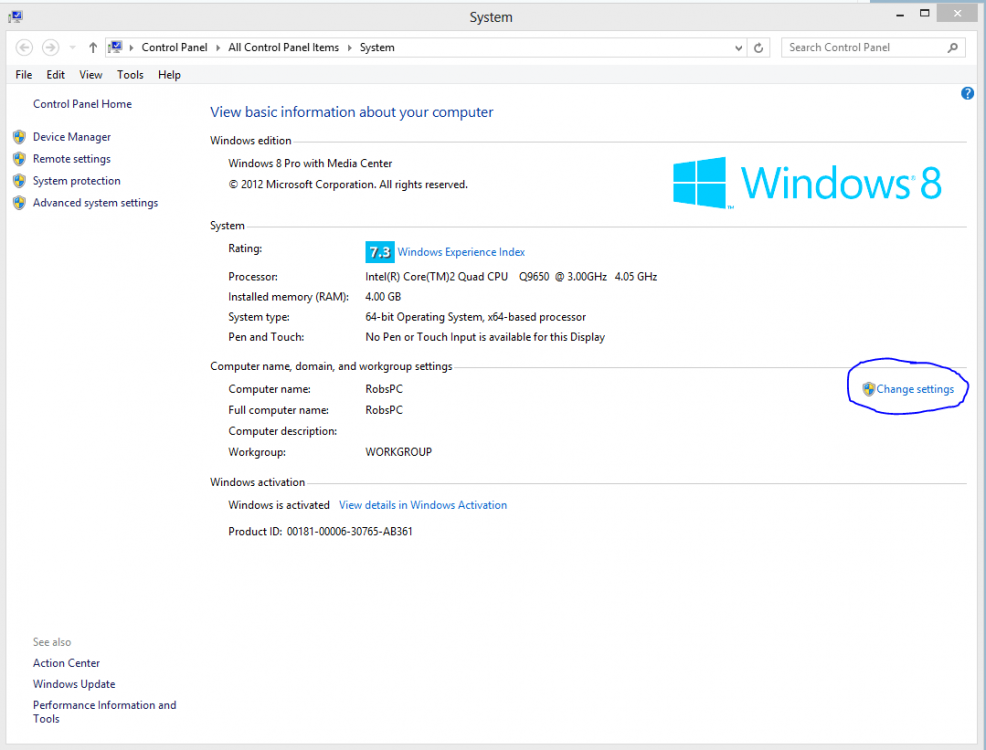Image resolution: width=986 pixels, height=750 pixels.
Task: Click Windows 8 Pro with Media Center text
Action: tap(310, 163)
